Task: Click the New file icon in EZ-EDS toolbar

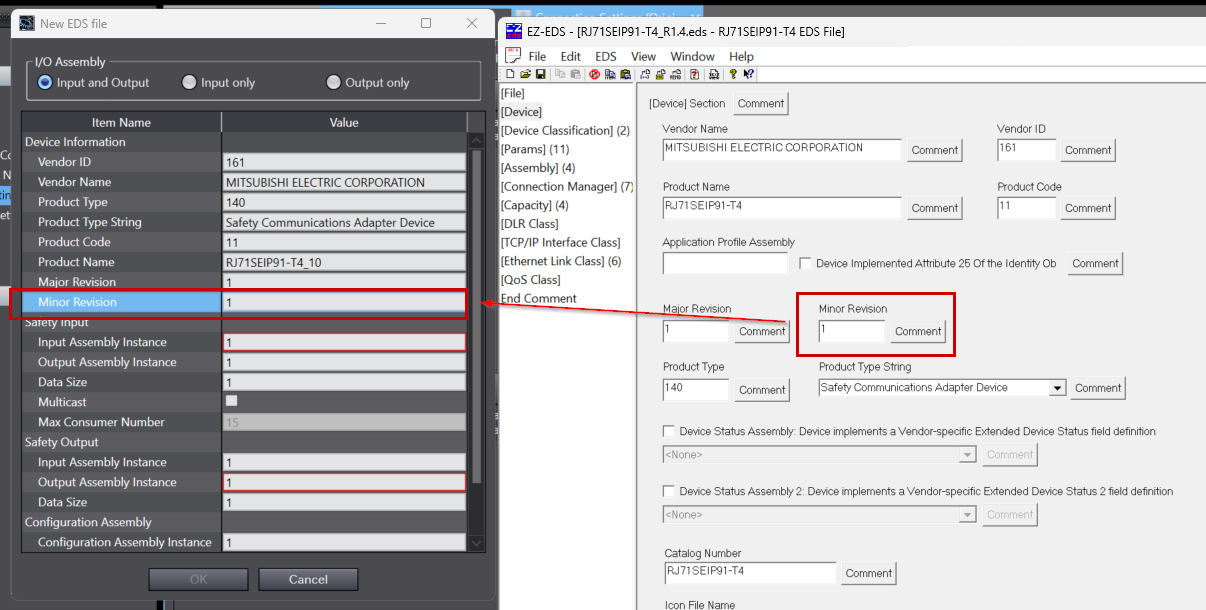Action: point(510,74)
